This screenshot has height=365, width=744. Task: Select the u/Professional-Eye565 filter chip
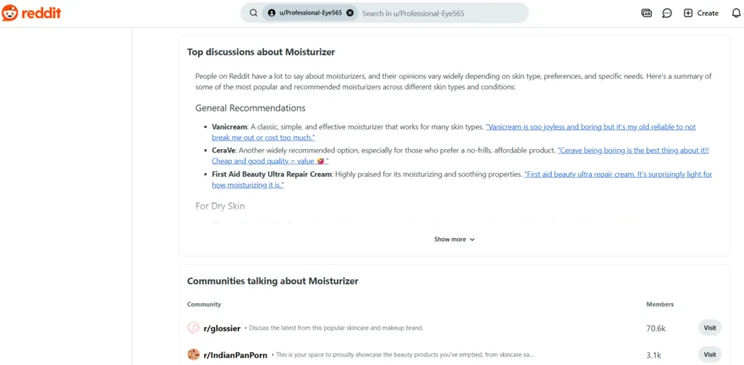pyautogui.click(x=309, y=13)
